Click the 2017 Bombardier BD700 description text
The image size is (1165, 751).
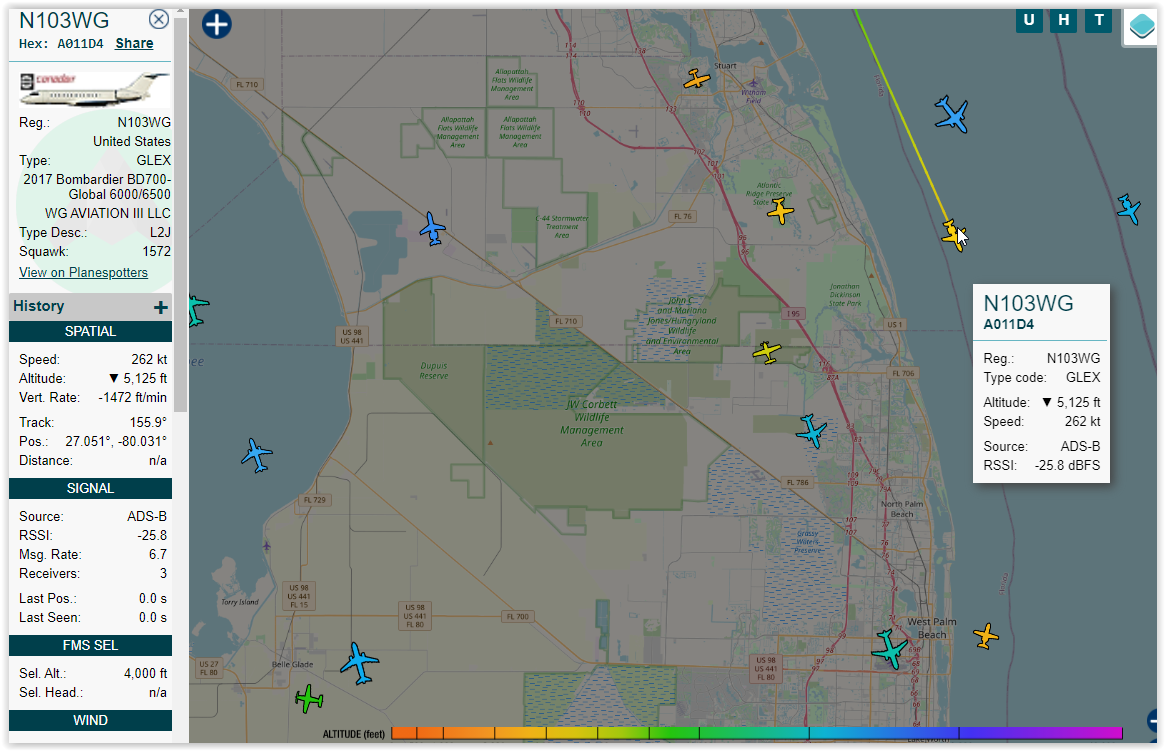click(x=97, y=187)
